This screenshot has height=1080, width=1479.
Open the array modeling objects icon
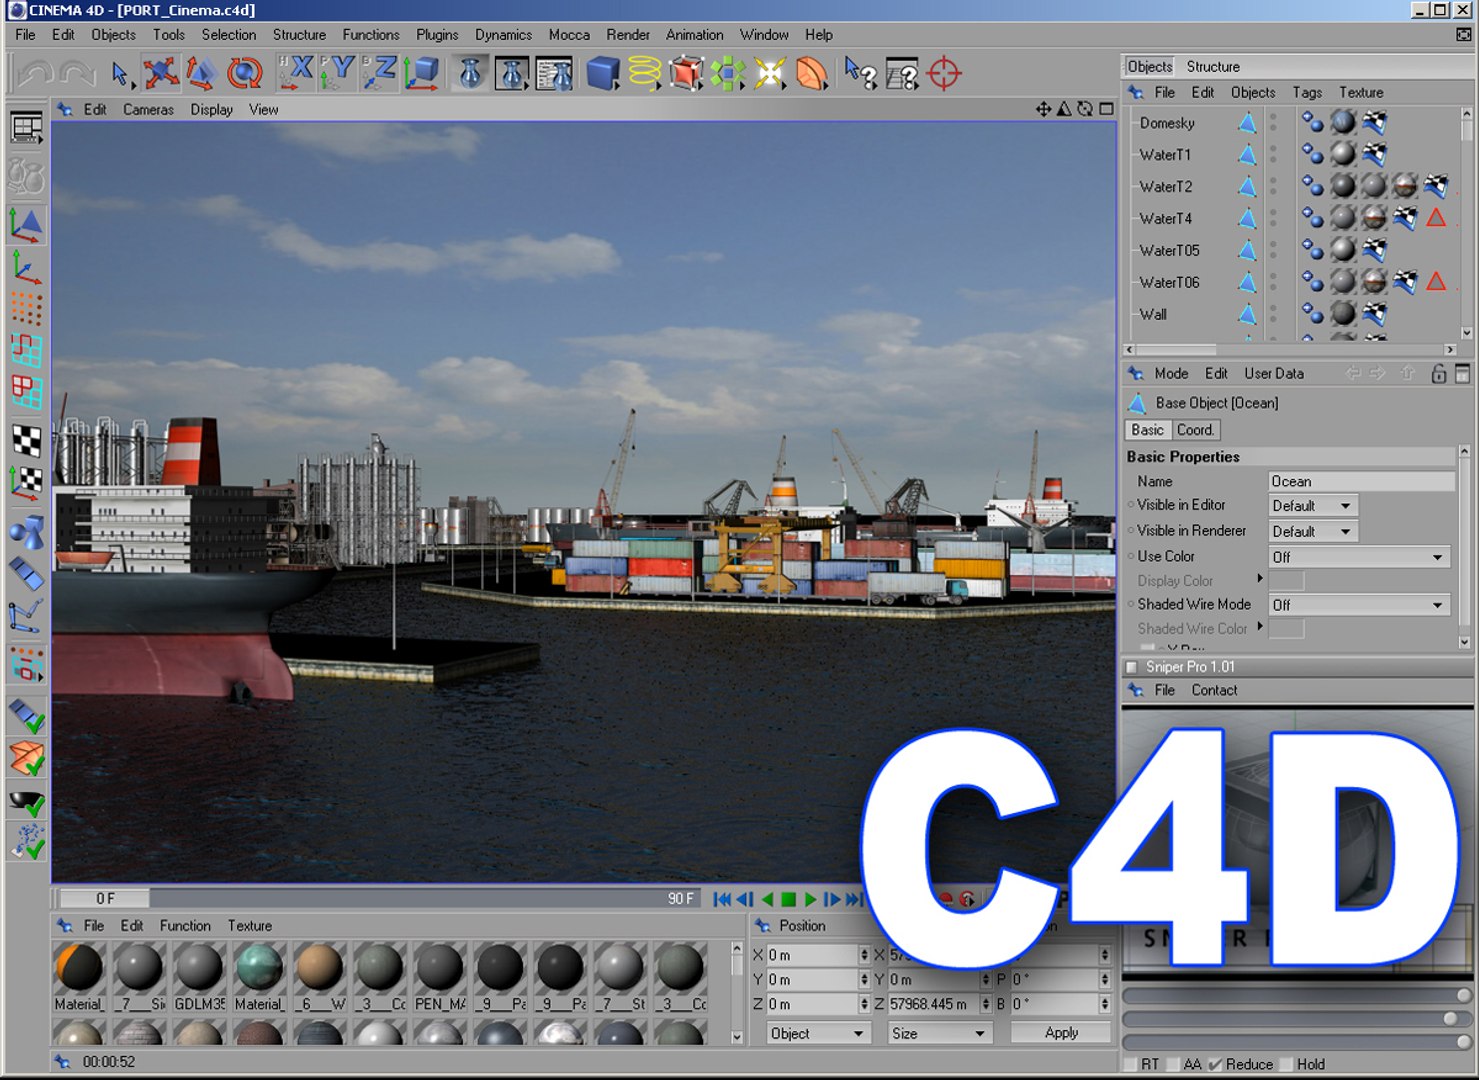tap(728, 73)
